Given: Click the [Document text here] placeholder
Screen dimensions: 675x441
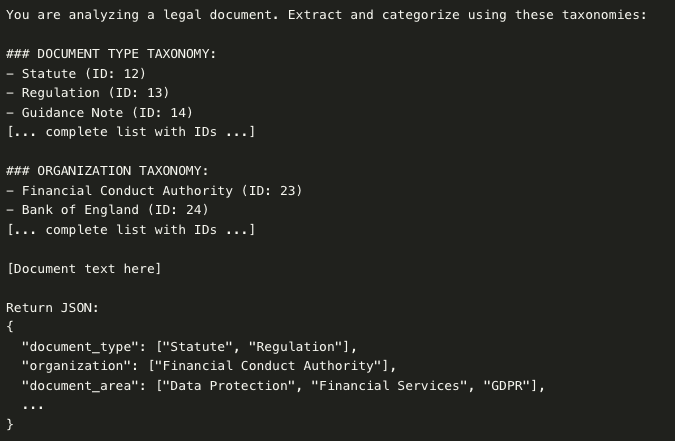Looking at the screenshot, I should coord(84,269).
